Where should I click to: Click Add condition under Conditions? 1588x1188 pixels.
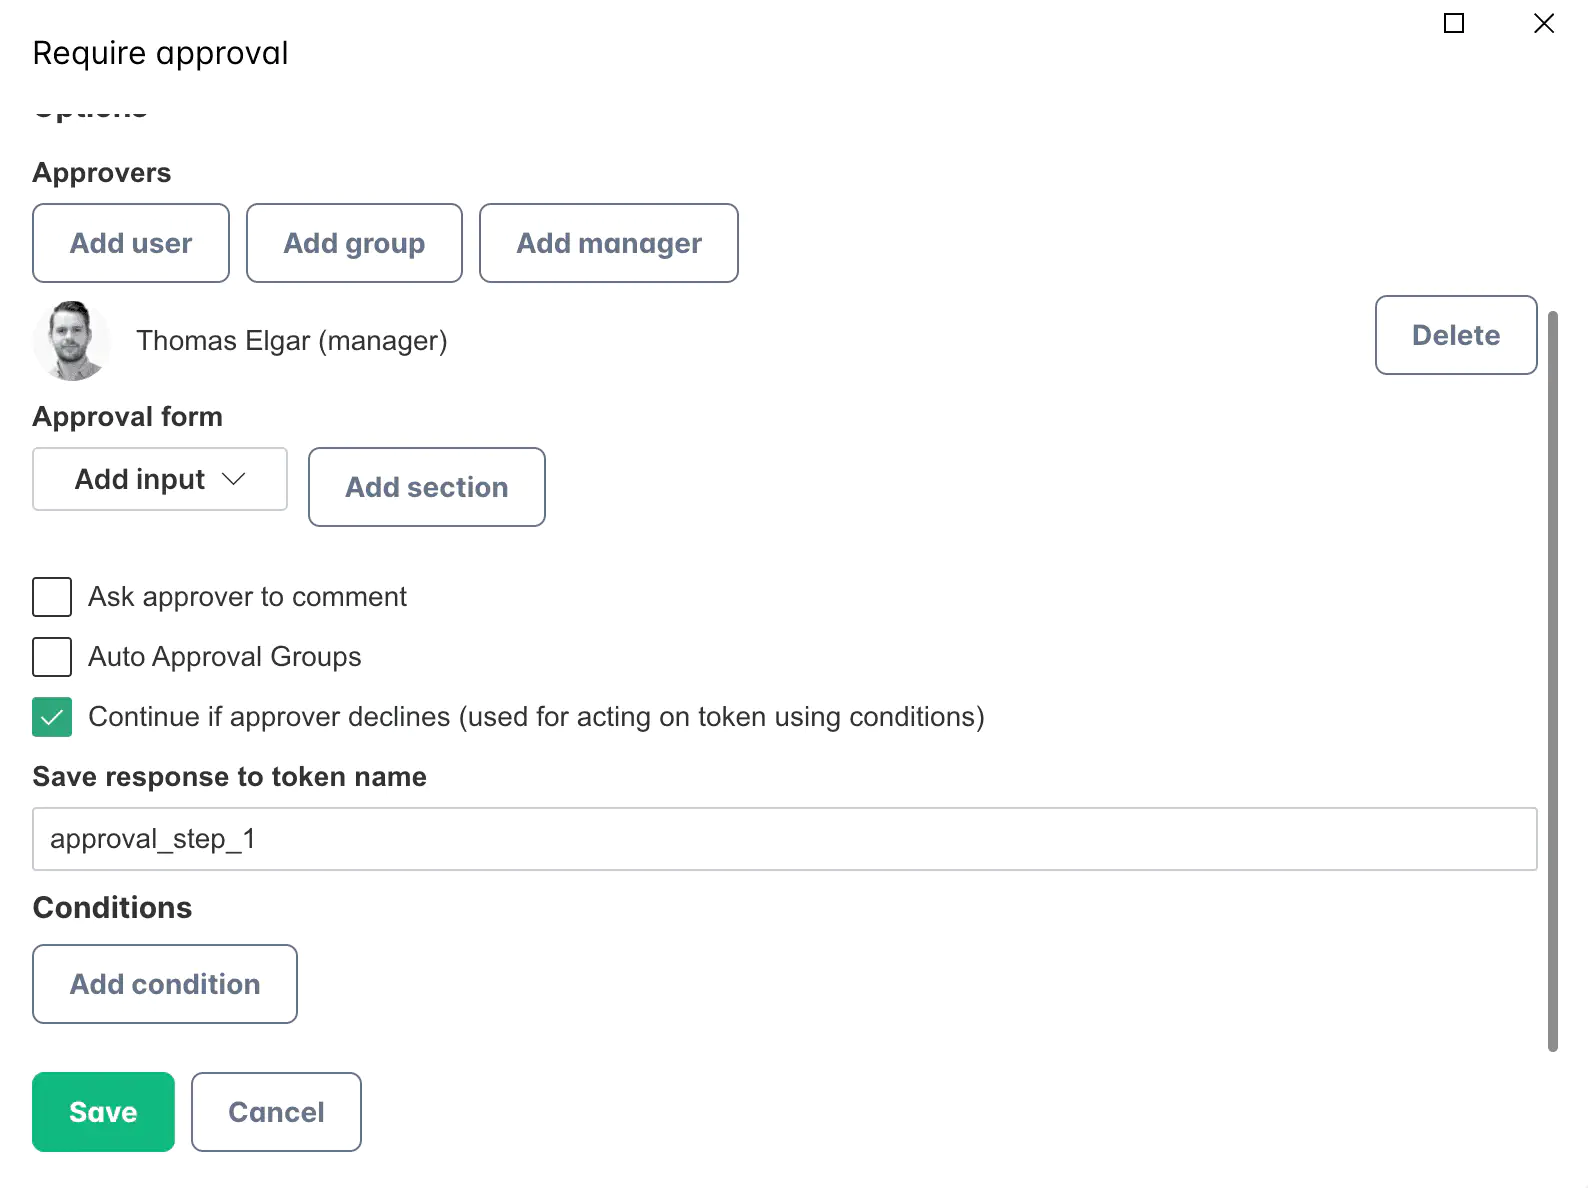click(x=164, y=984)
